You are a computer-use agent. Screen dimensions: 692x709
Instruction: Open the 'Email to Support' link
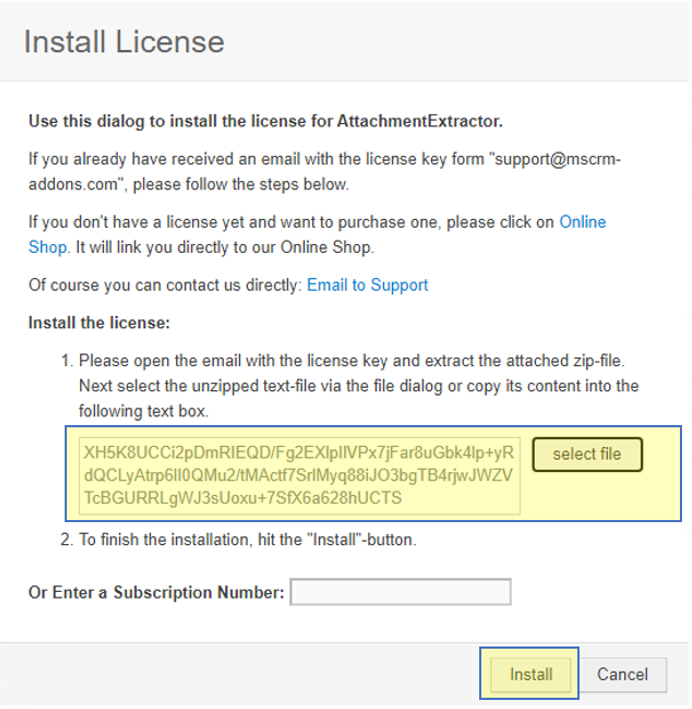(367, 285)
